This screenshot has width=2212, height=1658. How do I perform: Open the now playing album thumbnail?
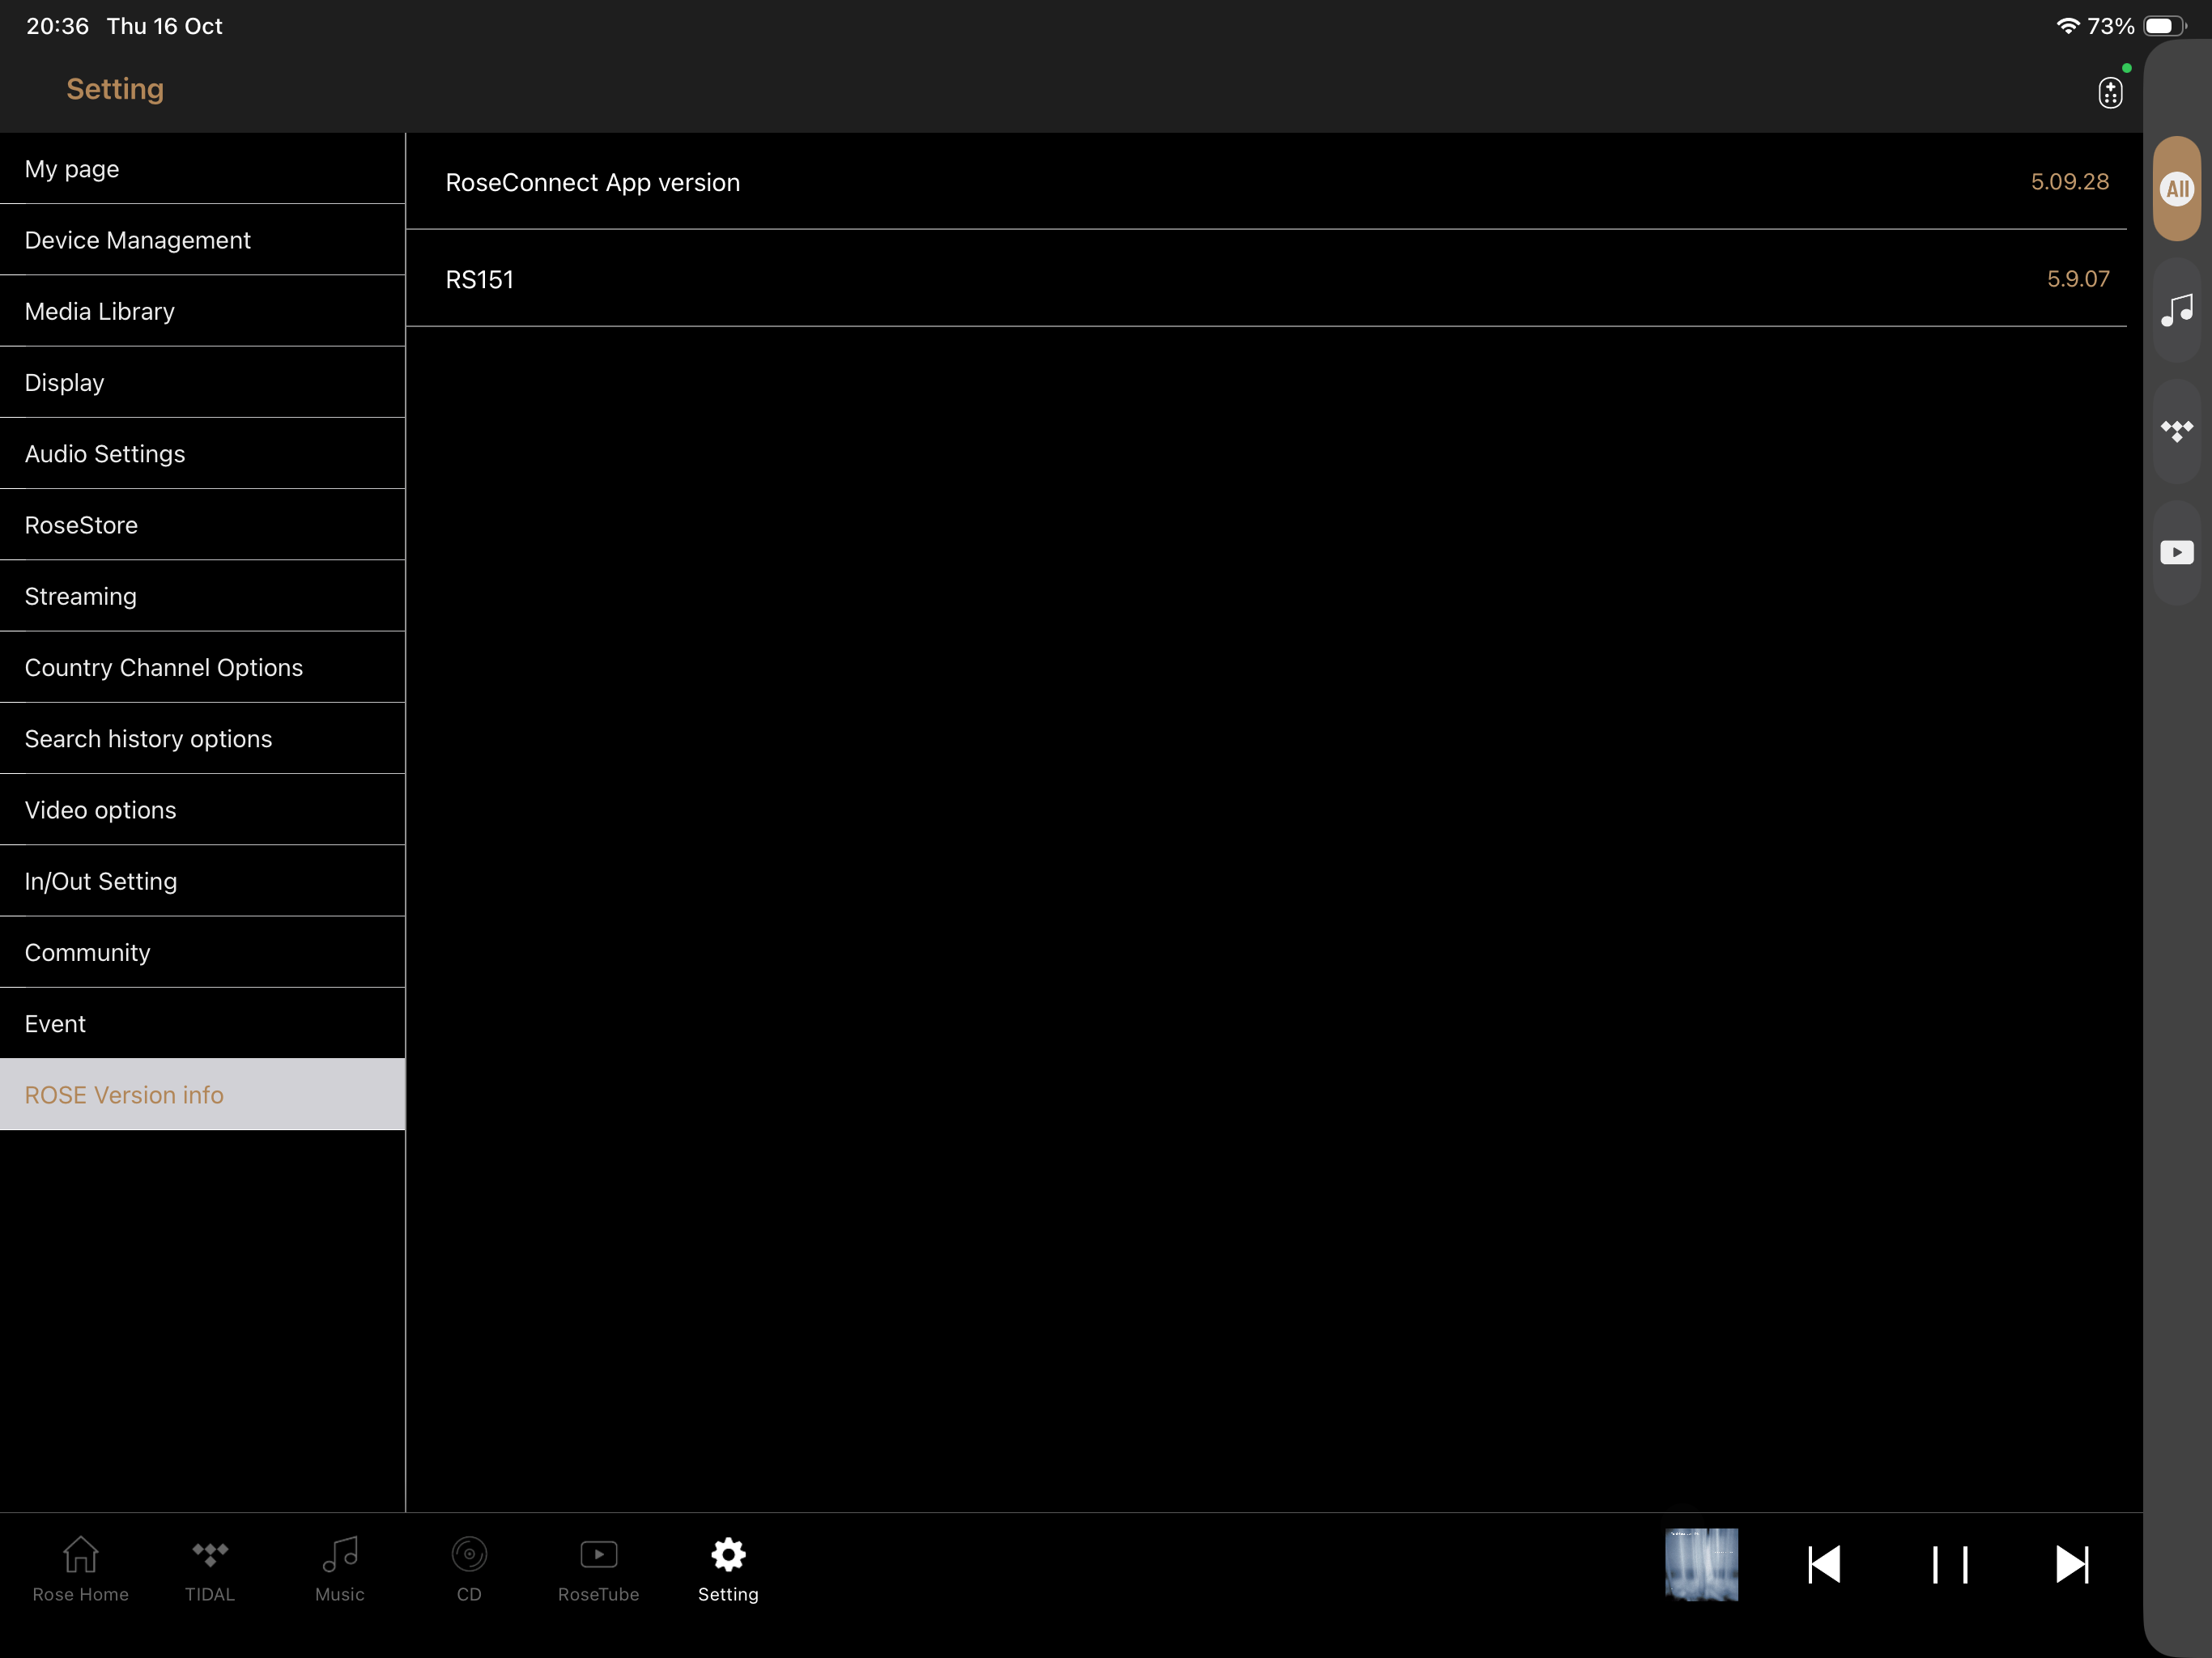click(1701, 1564)
